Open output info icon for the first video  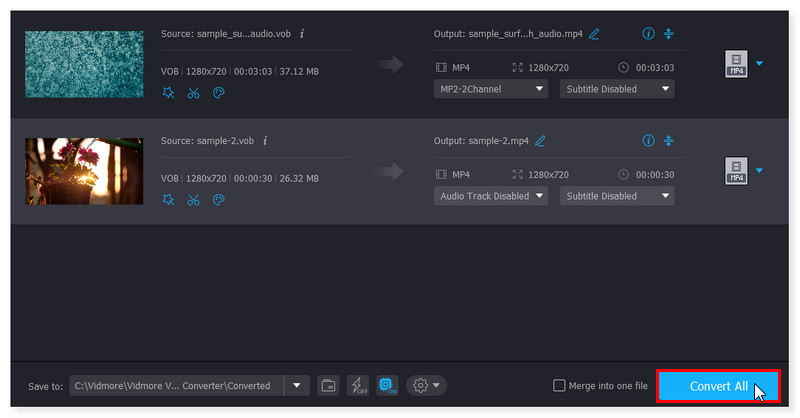(x=648, y=34)
